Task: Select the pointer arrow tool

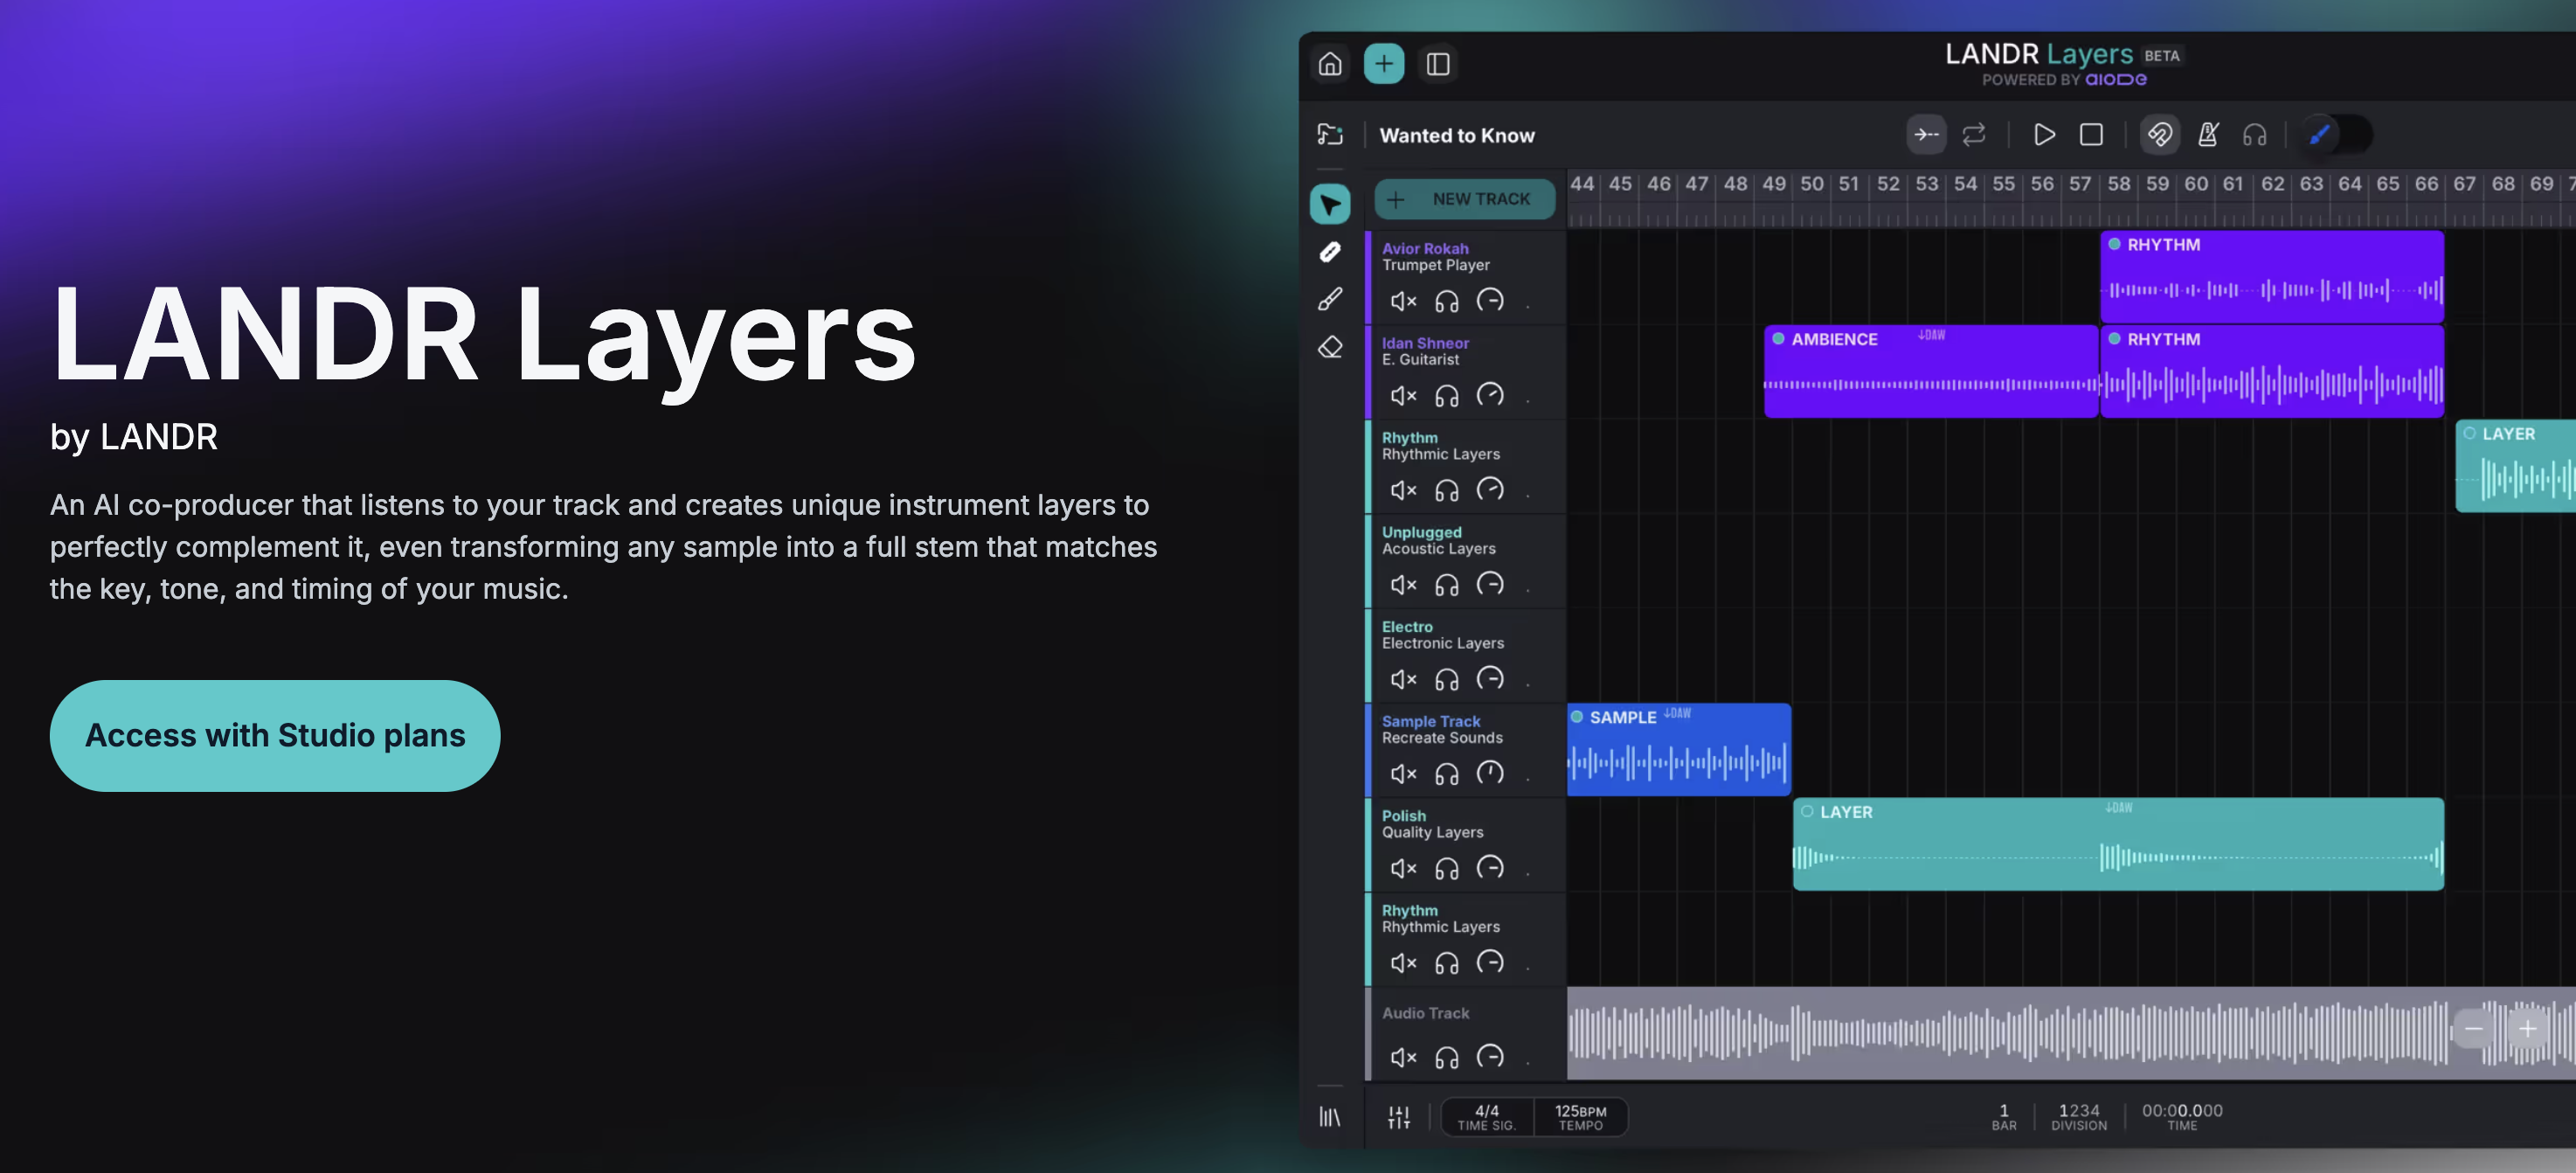Action: coord(1330,204)
